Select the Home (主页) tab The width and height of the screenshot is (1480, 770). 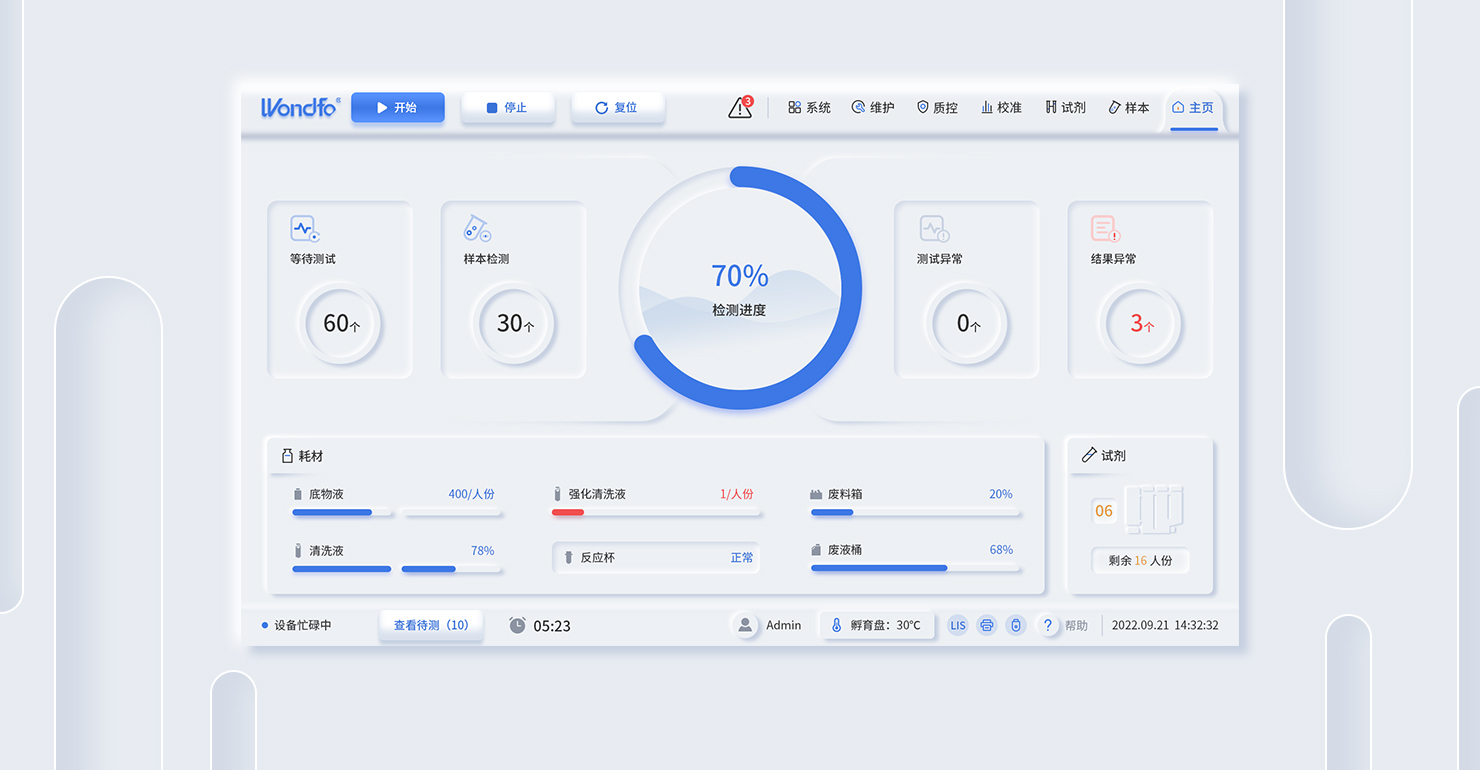tap(1192, 108)
